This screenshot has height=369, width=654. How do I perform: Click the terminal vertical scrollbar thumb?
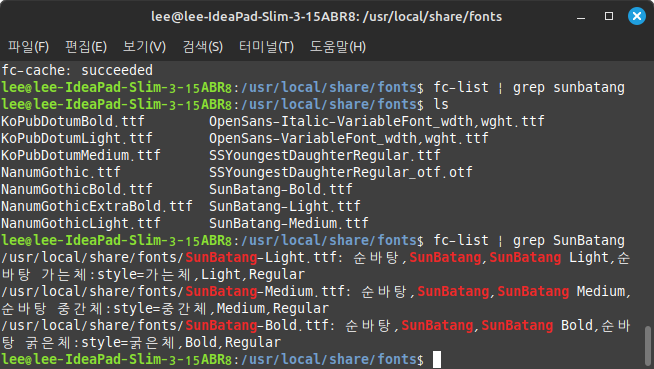[648, 346]
